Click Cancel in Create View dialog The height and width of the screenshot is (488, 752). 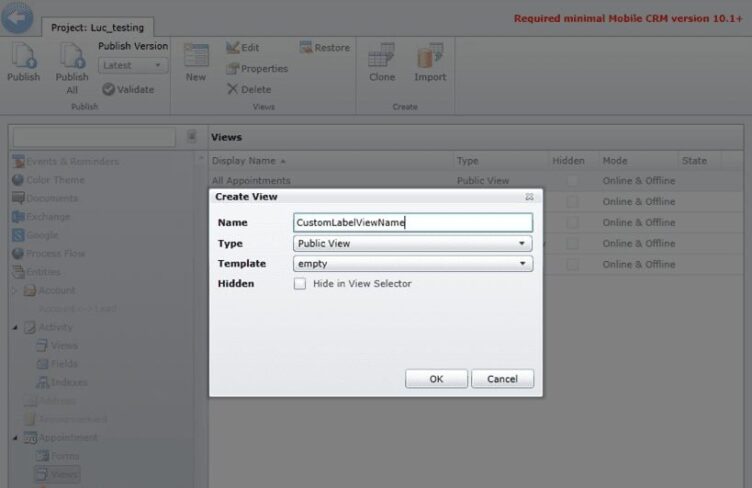click(502, 379)
